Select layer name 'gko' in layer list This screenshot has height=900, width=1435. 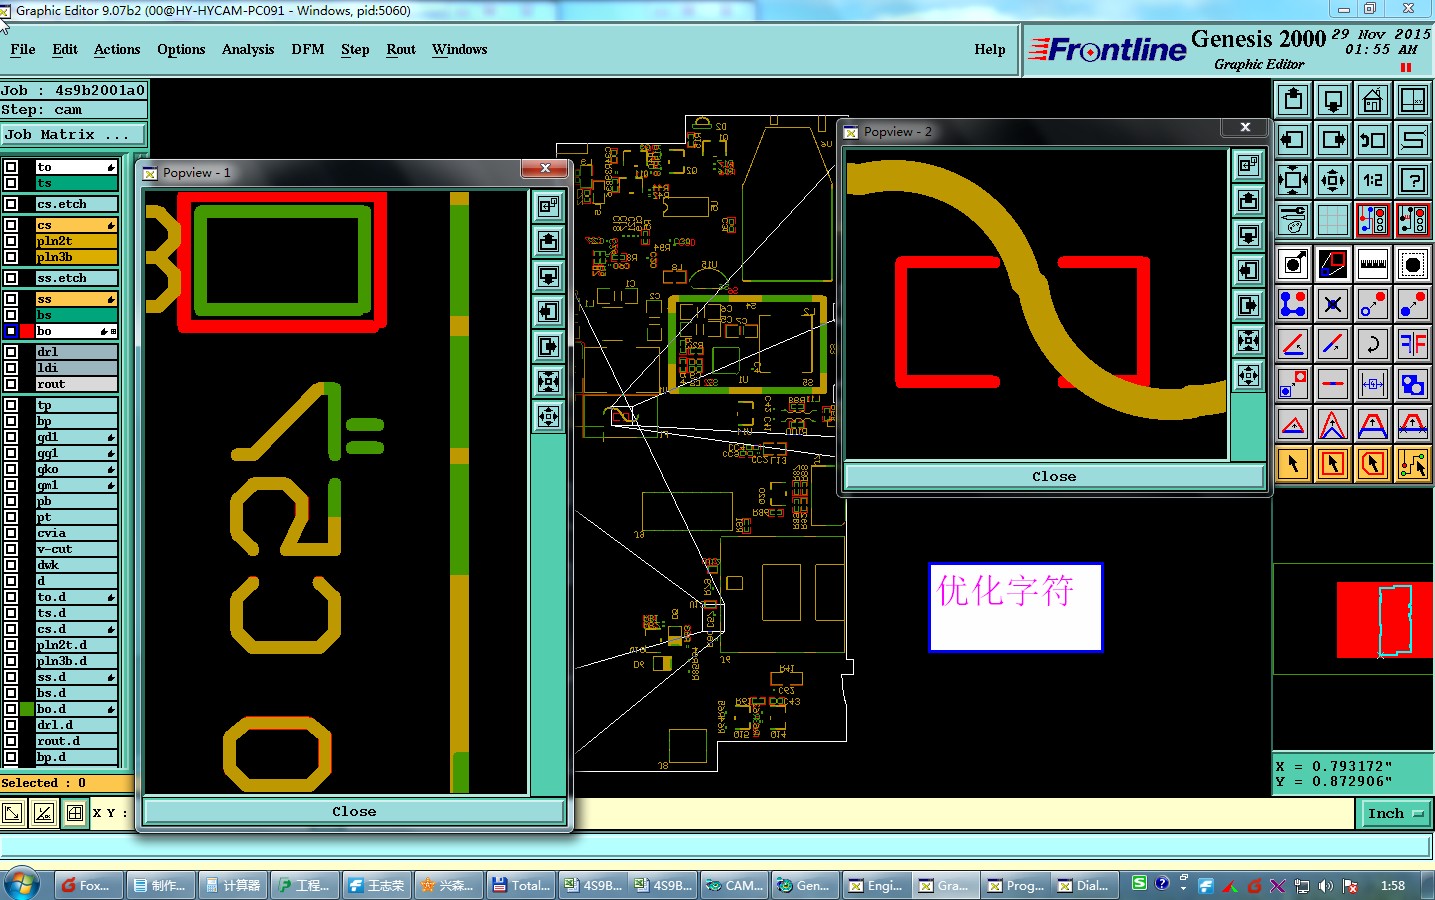click(x=76, y=469)
